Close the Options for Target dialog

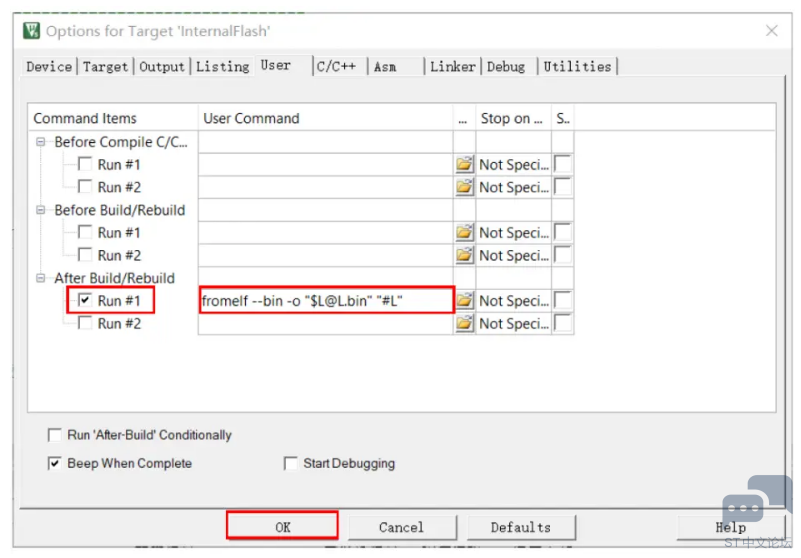[772, 31]
